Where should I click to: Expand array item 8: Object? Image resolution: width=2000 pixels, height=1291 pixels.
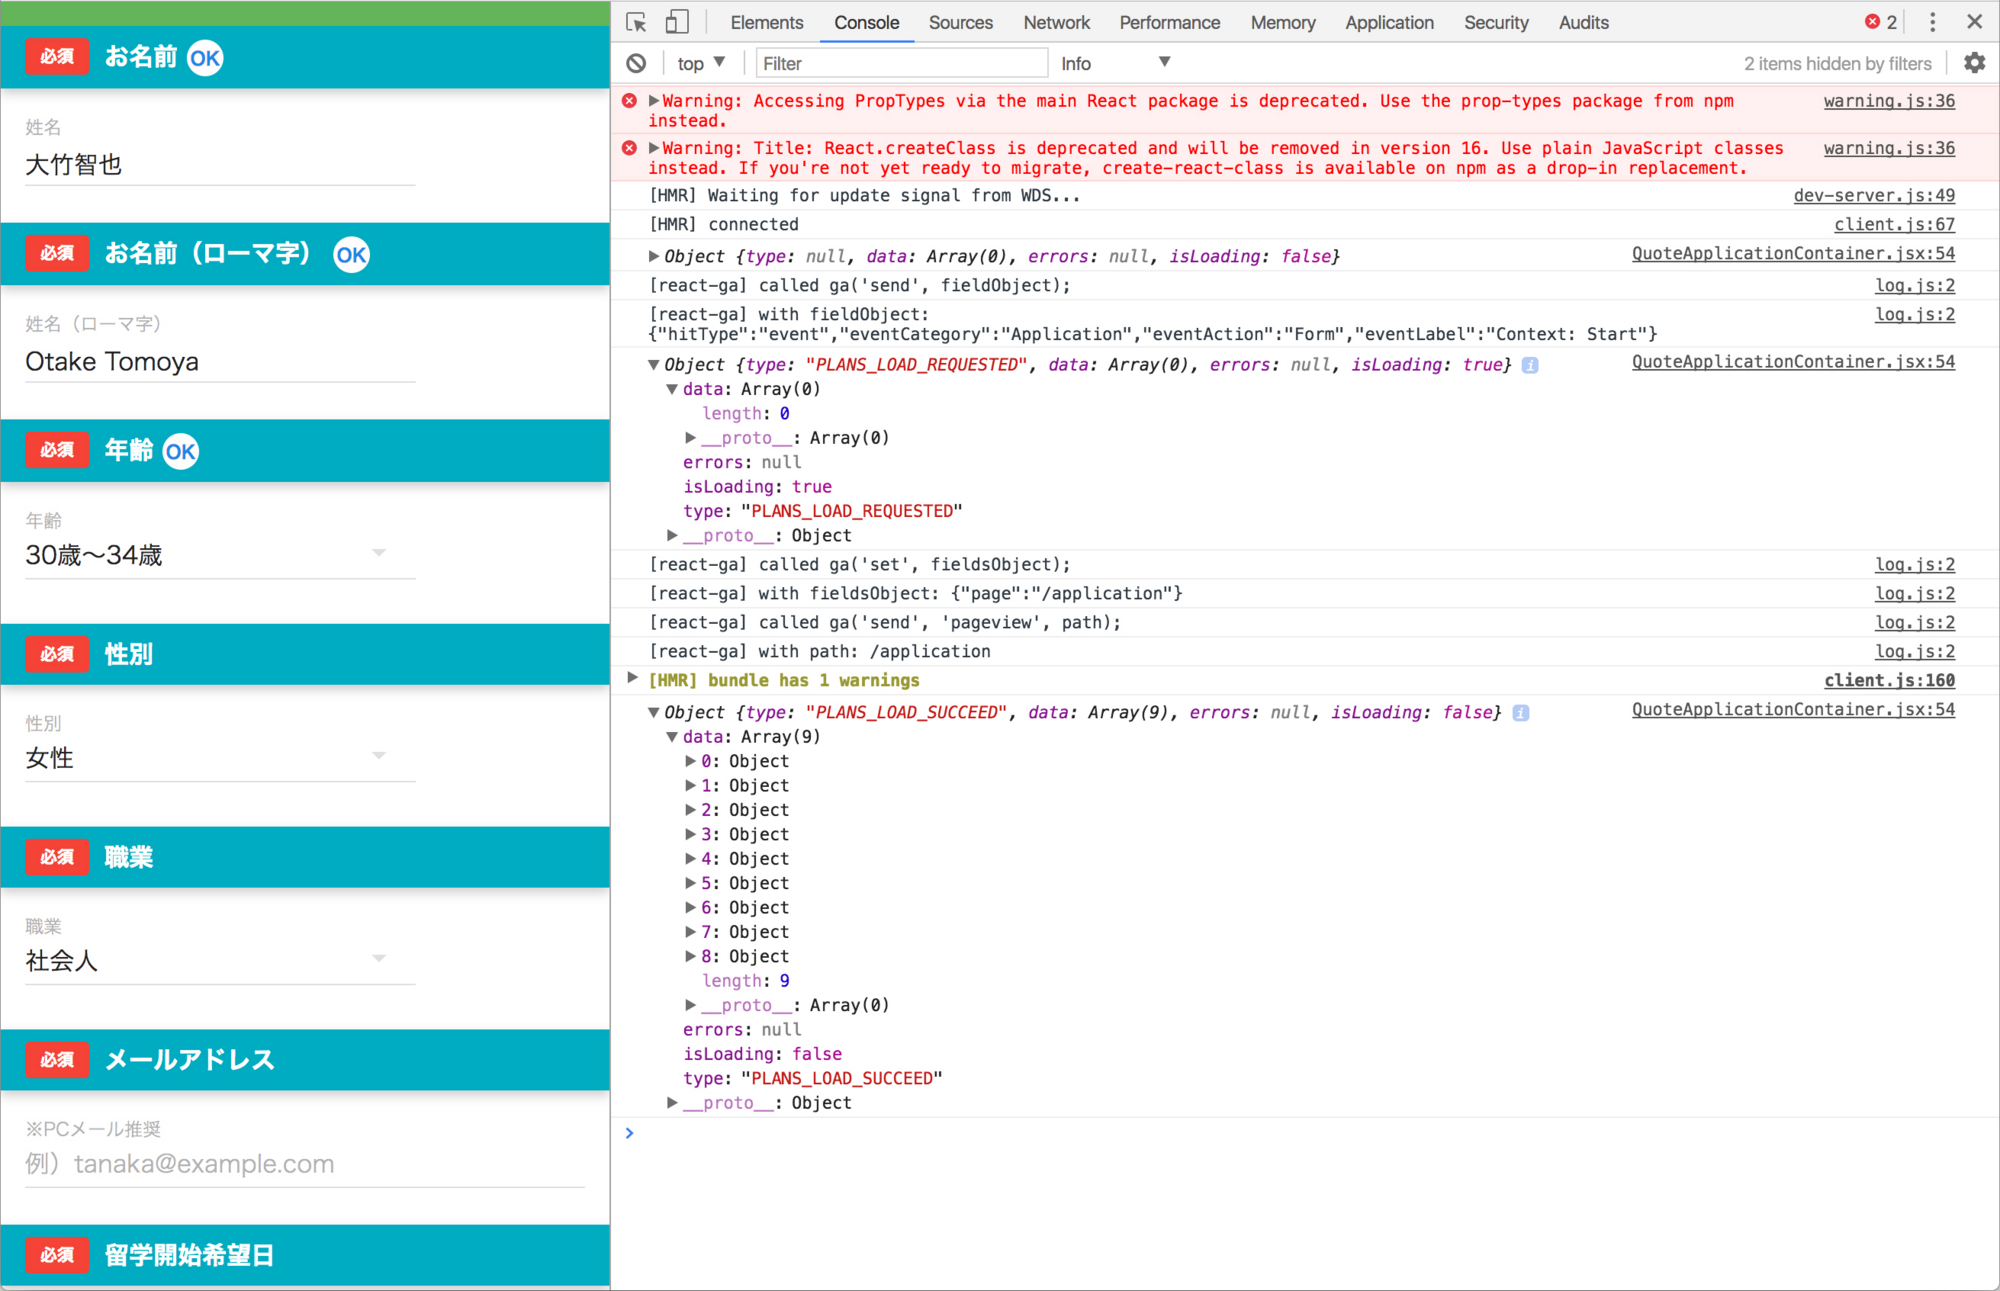coord(690,956)
